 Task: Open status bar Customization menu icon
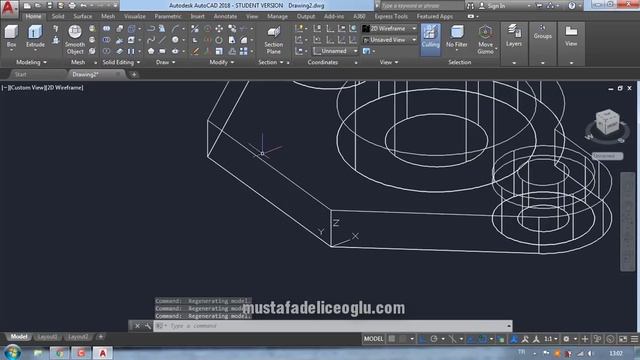pos(635,339)
